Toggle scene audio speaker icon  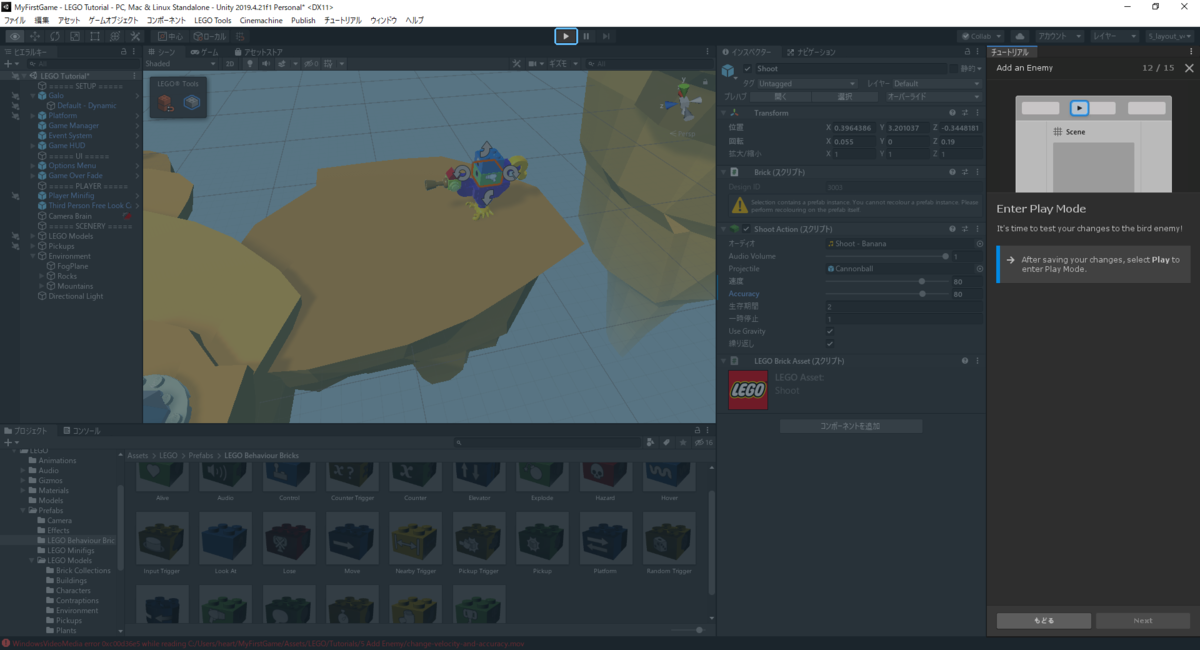click(x=266, y=63)
